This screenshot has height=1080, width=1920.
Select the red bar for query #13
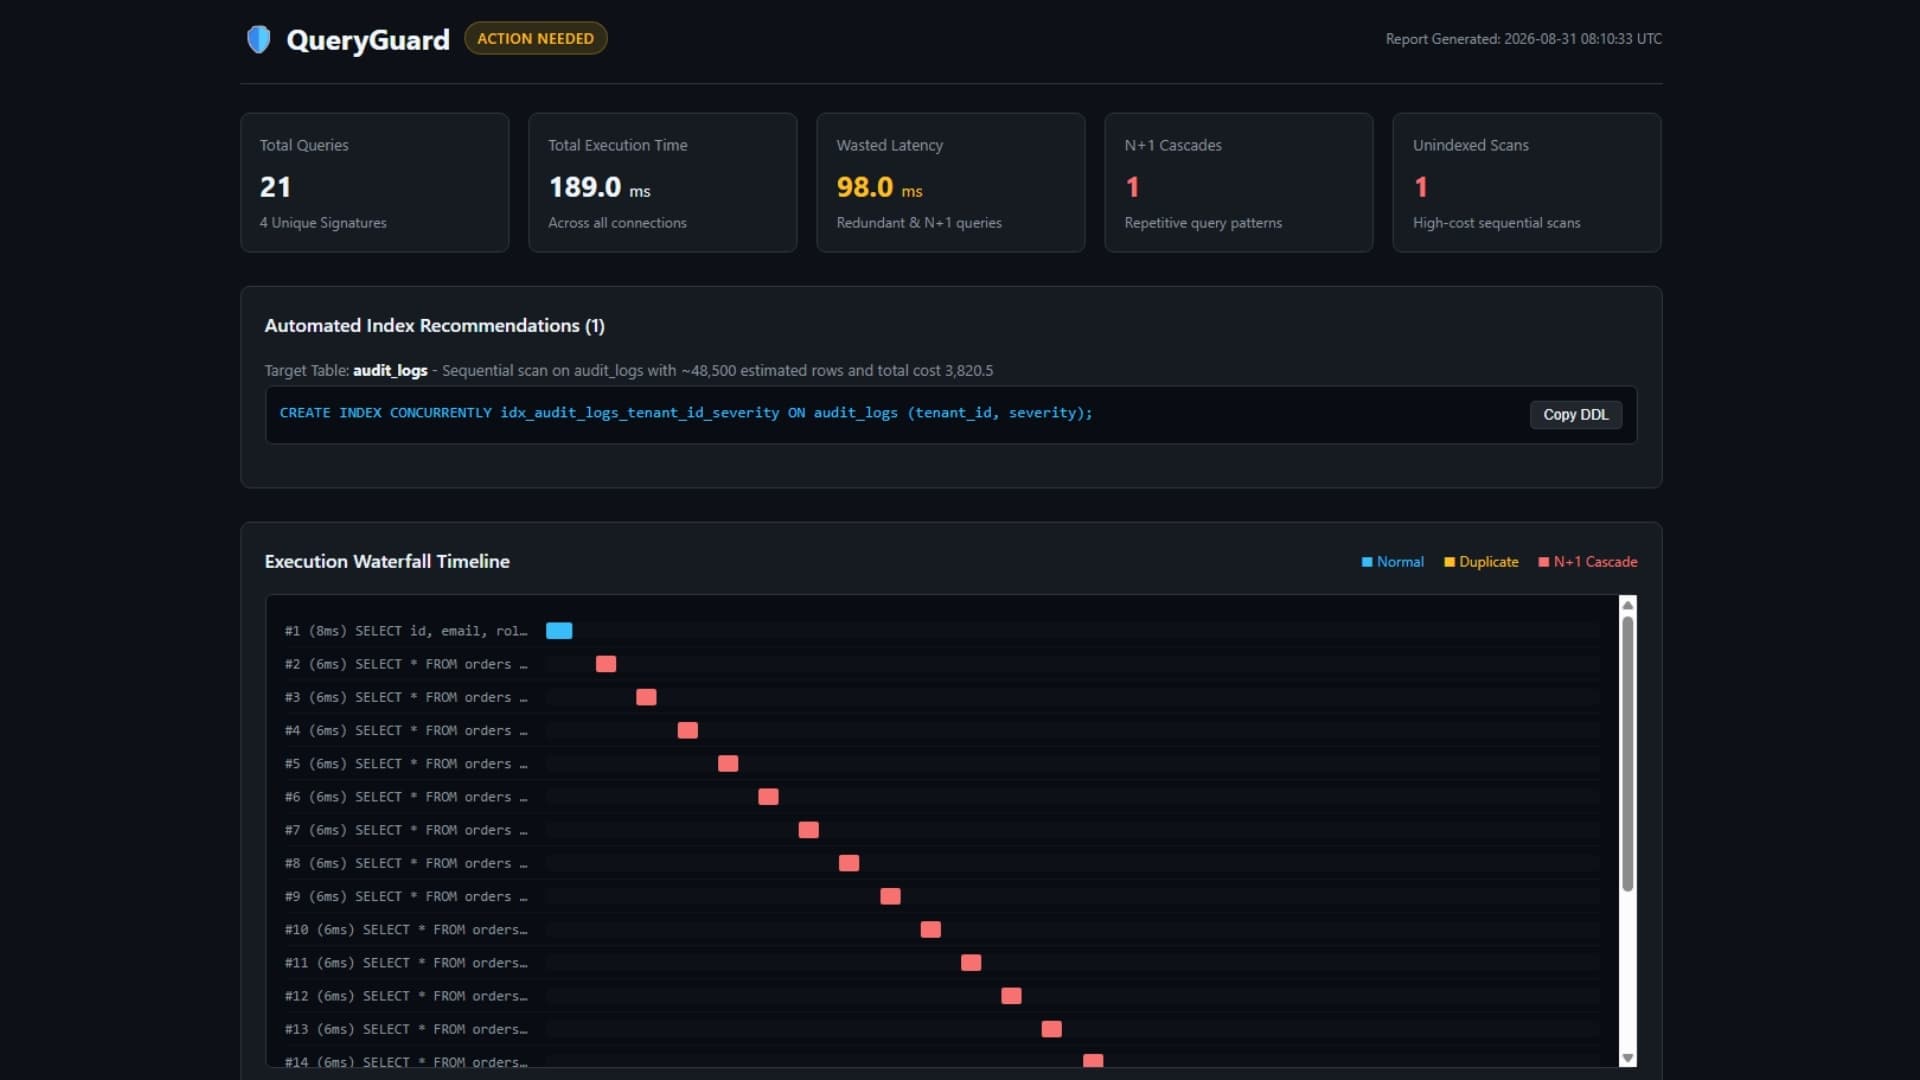(x=1051, y=1029)
